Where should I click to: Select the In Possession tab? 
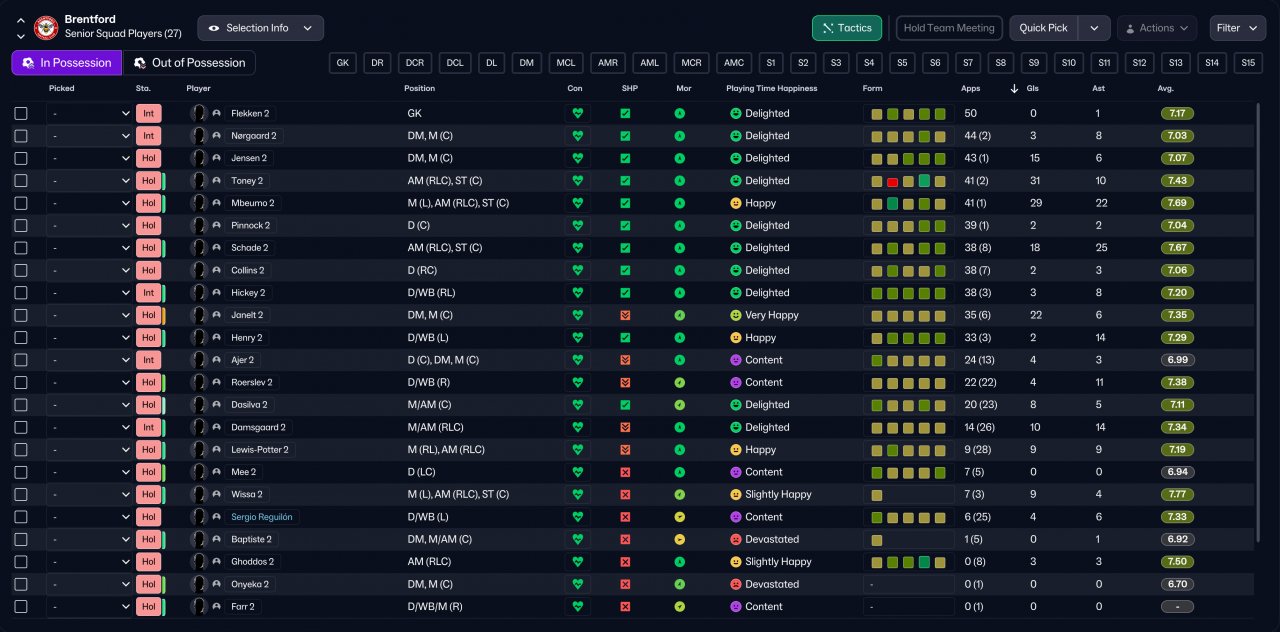coord(66,63)
